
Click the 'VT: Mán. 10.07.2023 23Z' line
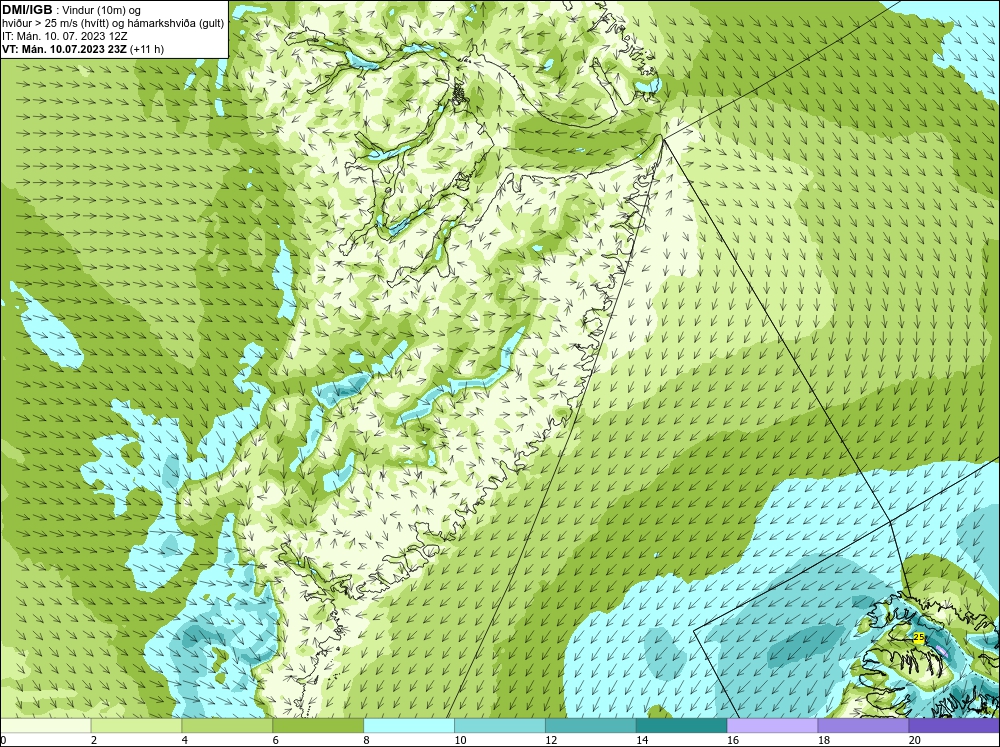(x=64, y=49)
